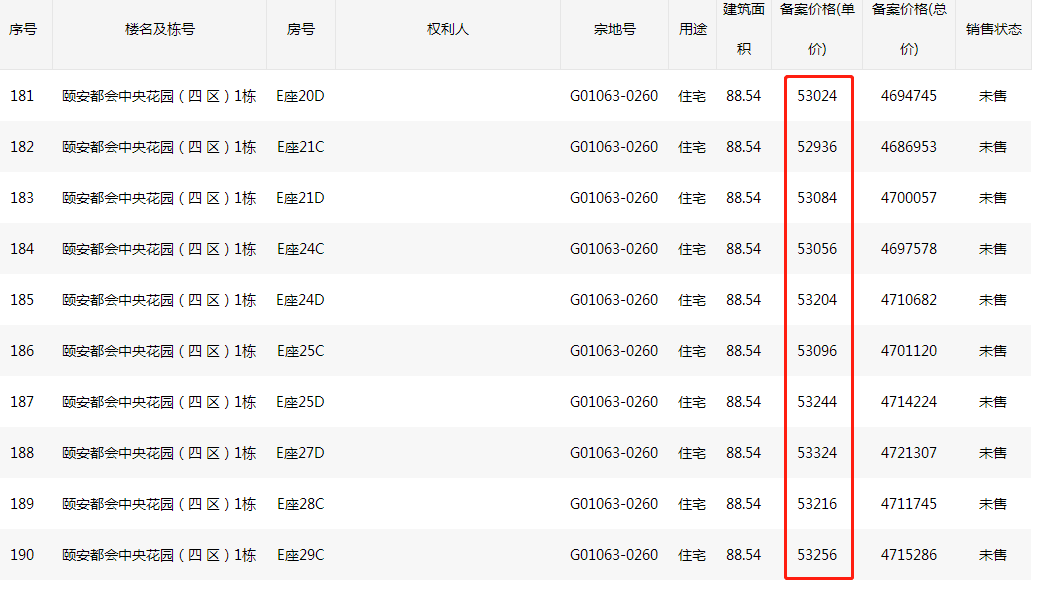
Task: Select room number E座21C
Action: (x=300, y=147)
